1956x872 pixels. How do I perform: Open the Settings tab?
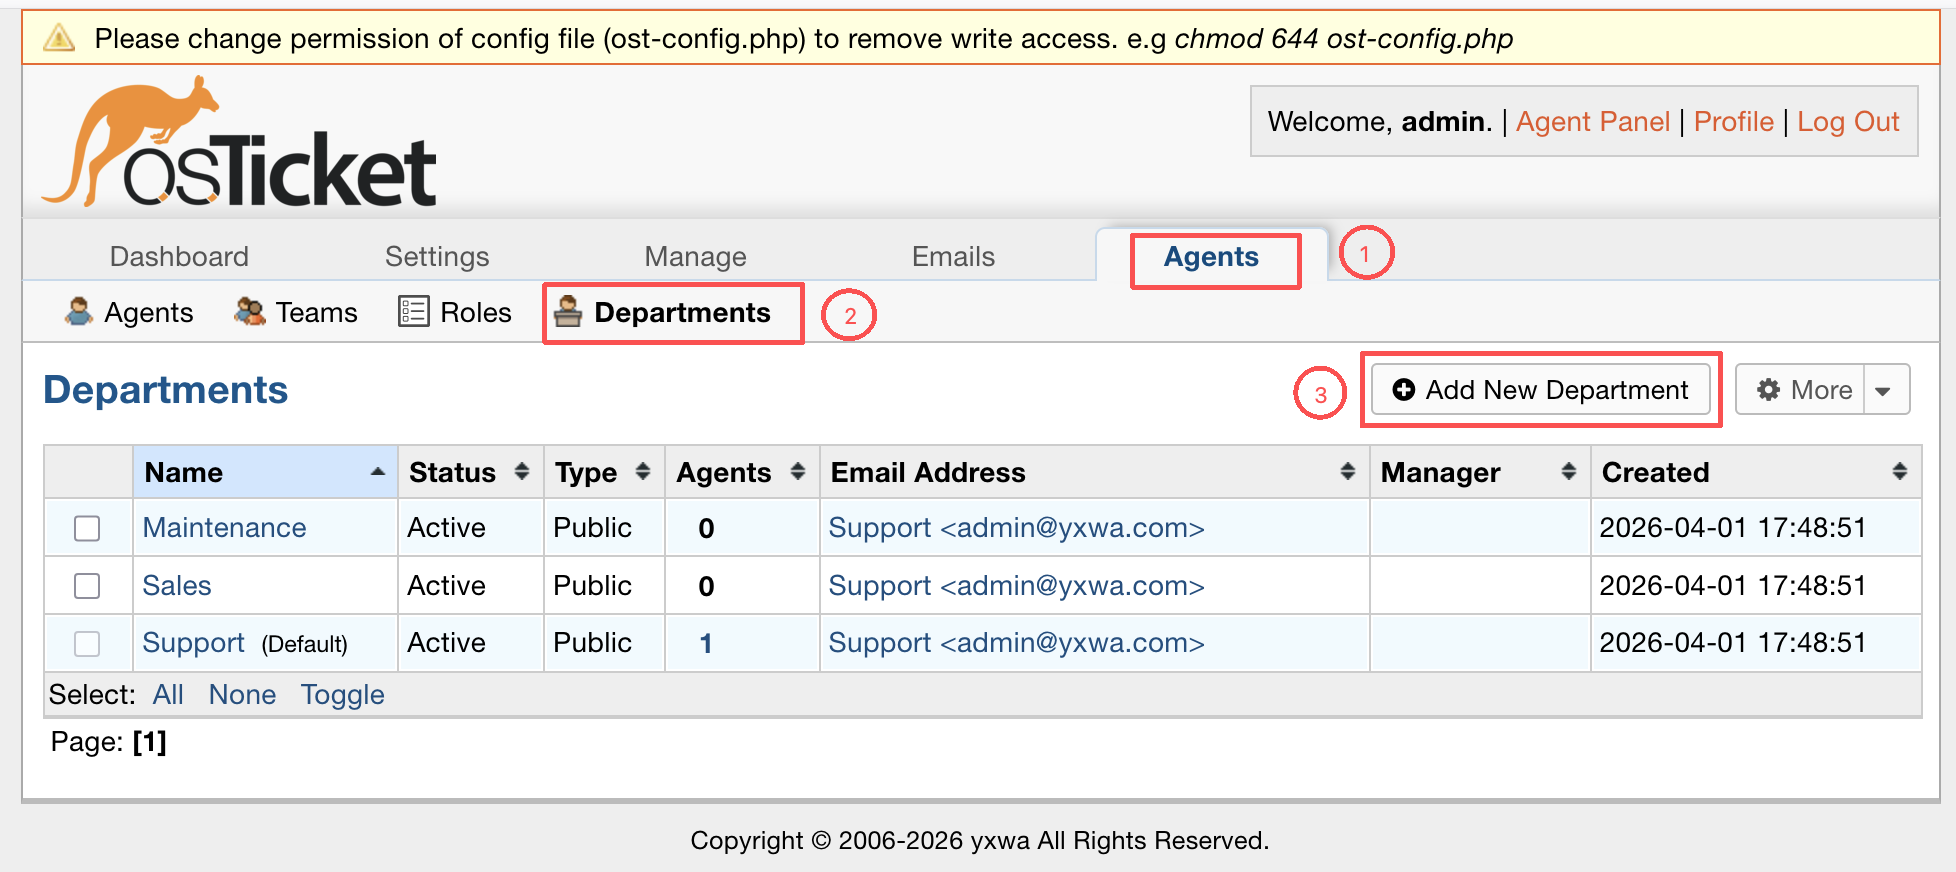pyautogui.click(x=437, y=257)
